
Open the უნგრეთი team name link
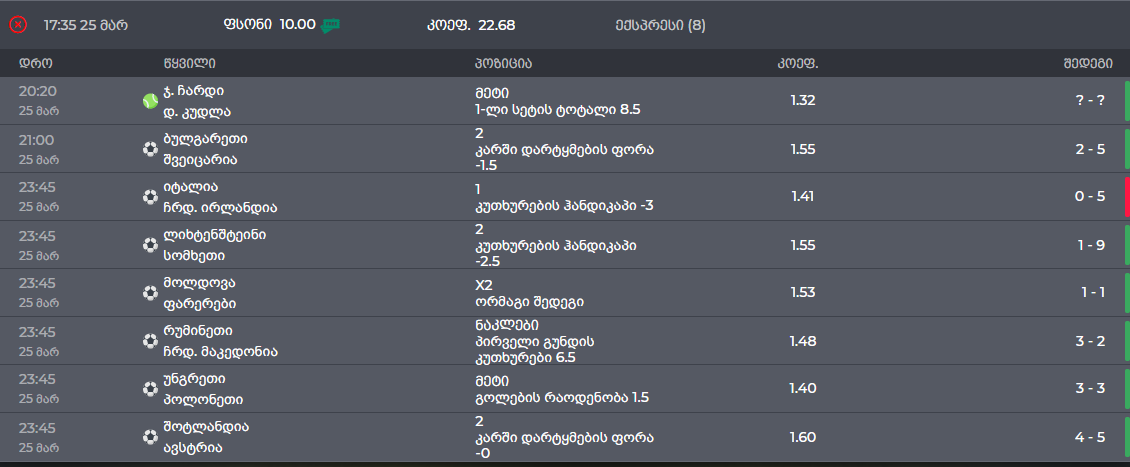coord(194,379)
